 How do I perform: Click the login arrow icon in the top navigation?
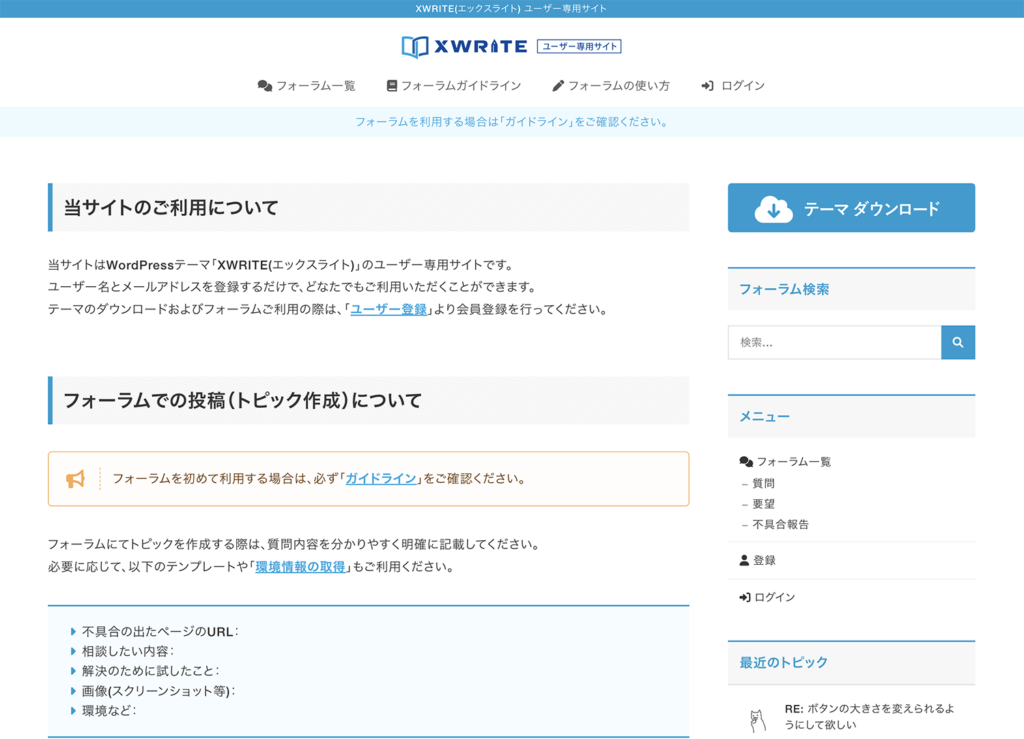tap(708, 85)
